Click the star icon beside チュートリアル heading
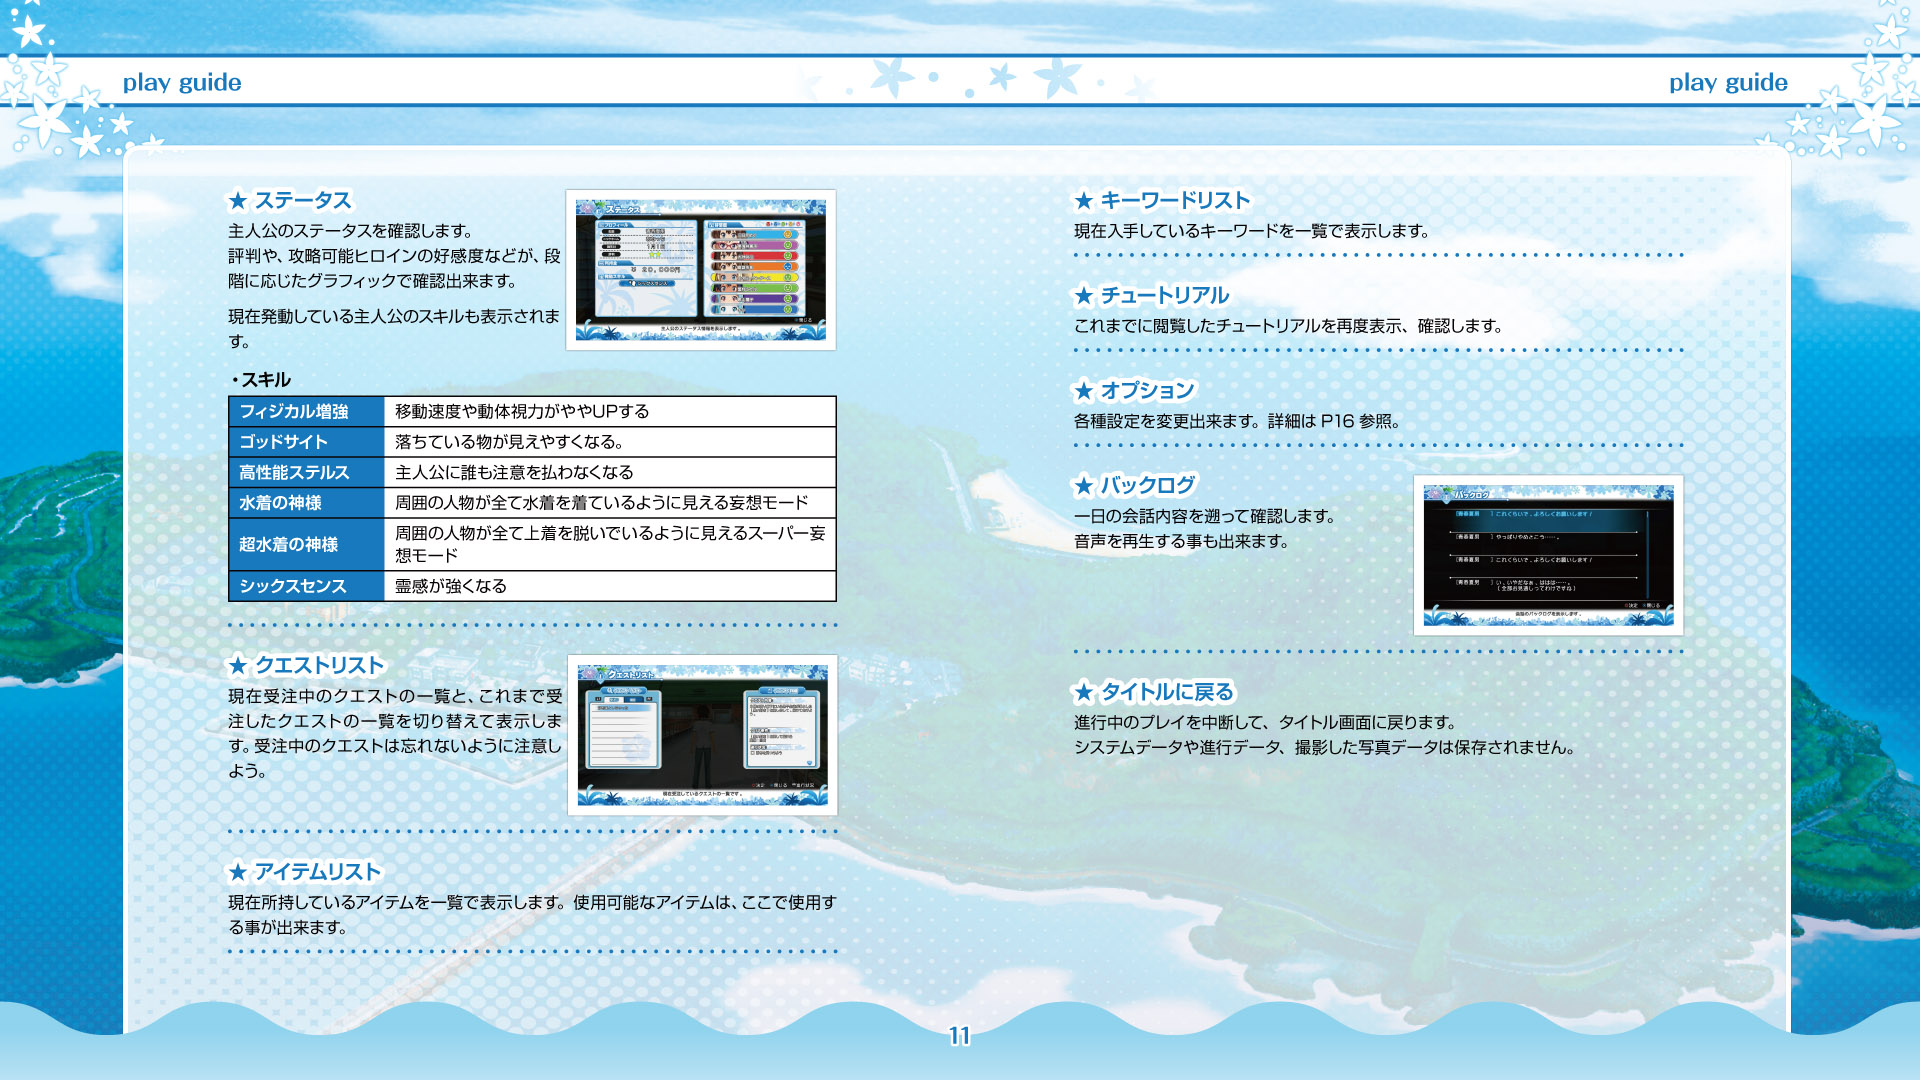This screenshot has height=1080, width=1920. click(x=1084, y=296)
